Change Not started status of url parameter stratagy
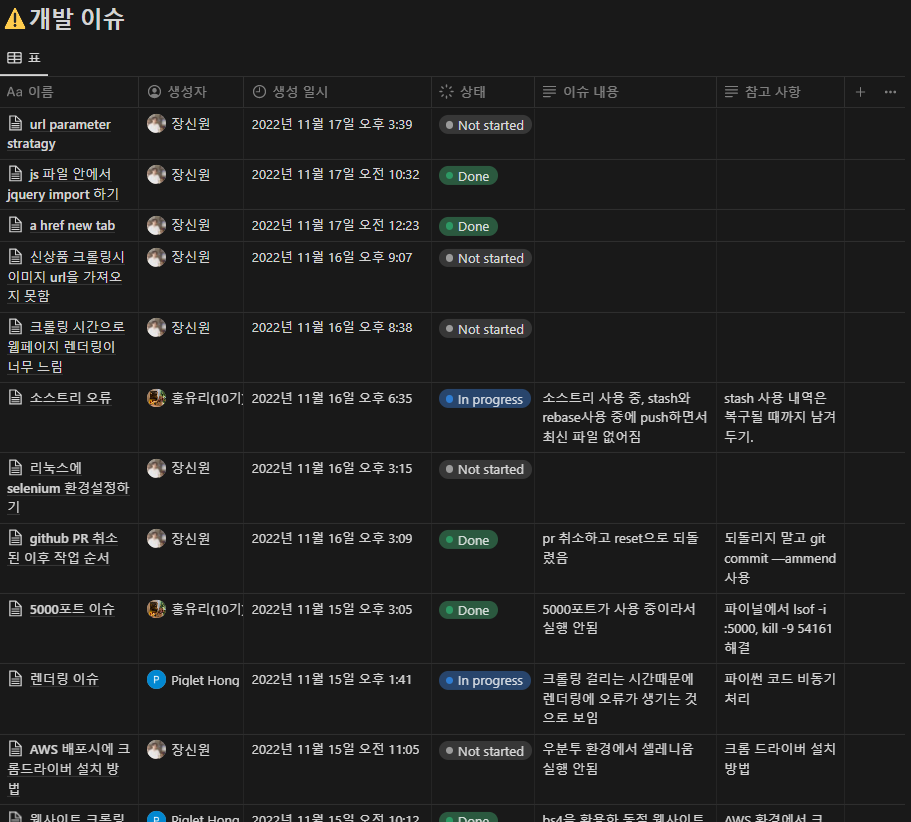The width and height of the screenshot is (911, 822). [x=485, y=125]
